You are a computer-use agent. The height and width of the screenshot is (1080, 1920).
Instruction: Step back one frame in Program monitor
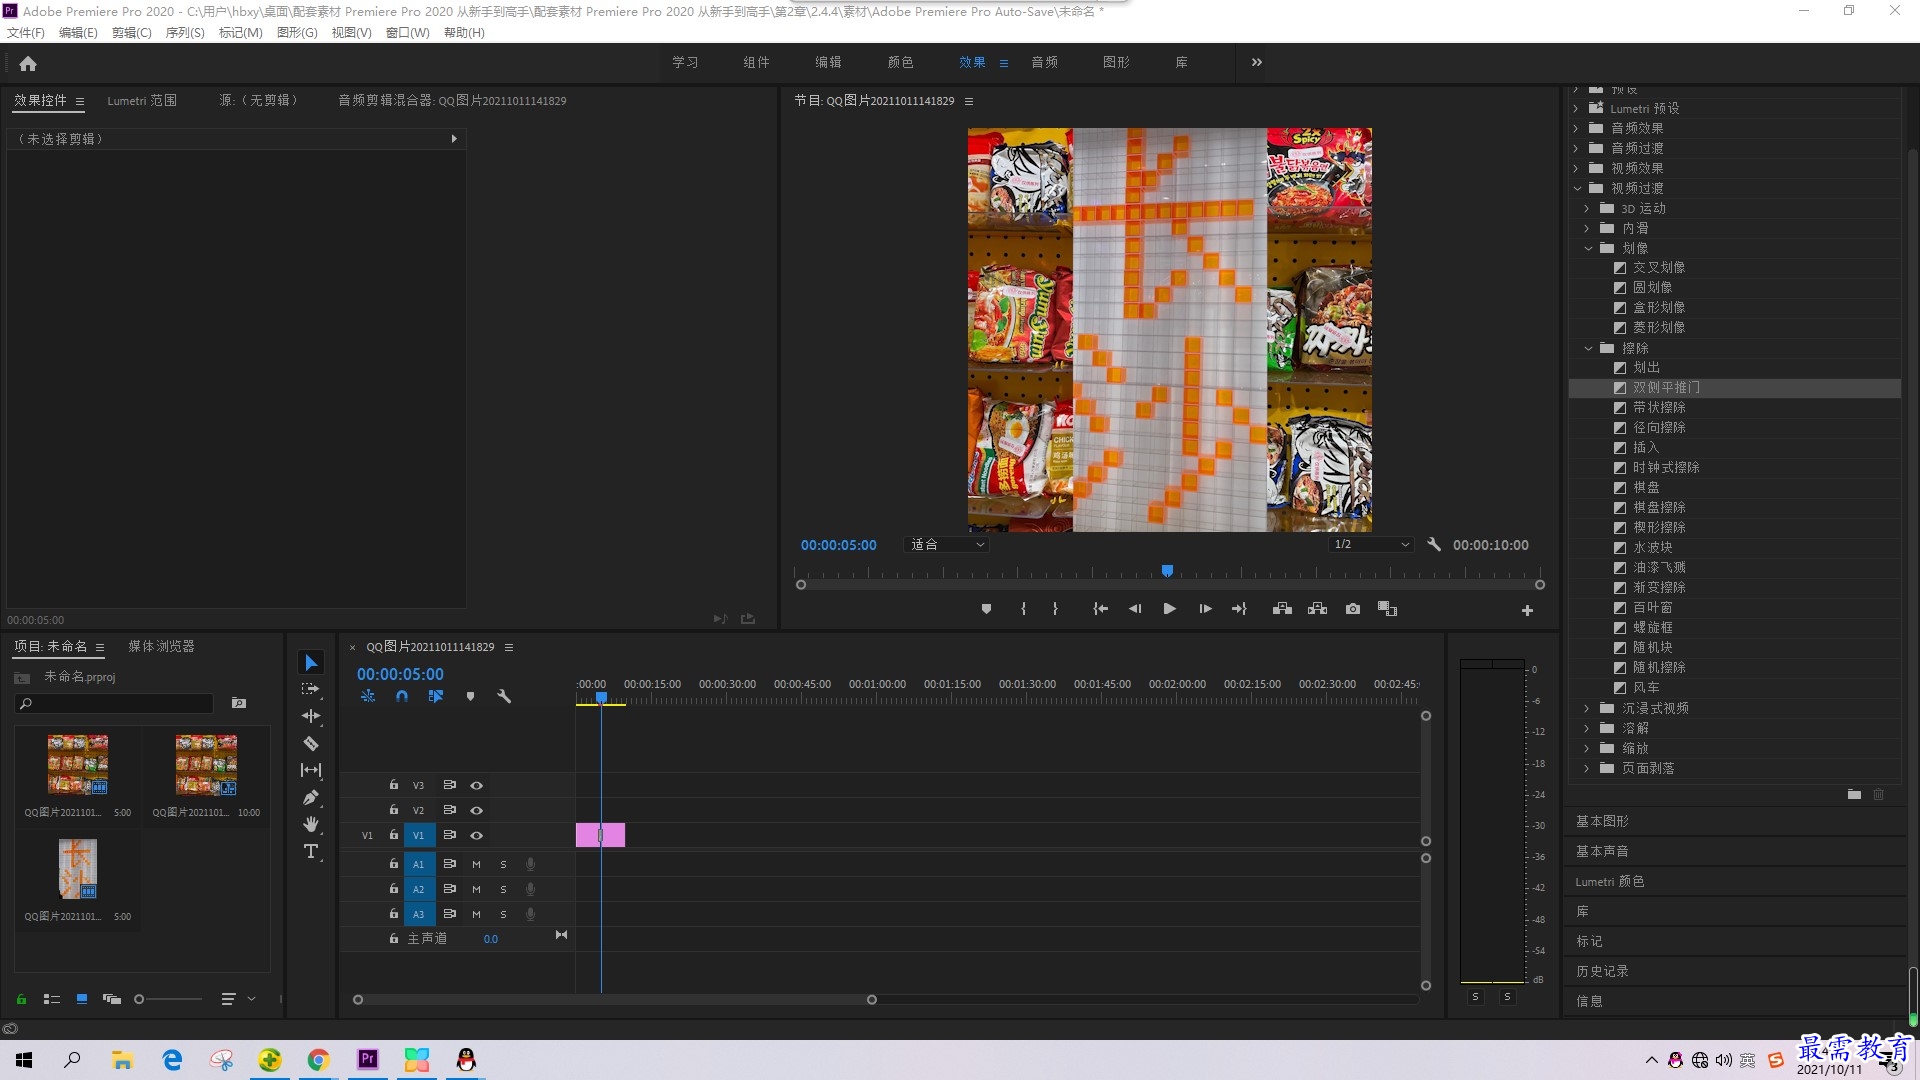pos(1135,609)
